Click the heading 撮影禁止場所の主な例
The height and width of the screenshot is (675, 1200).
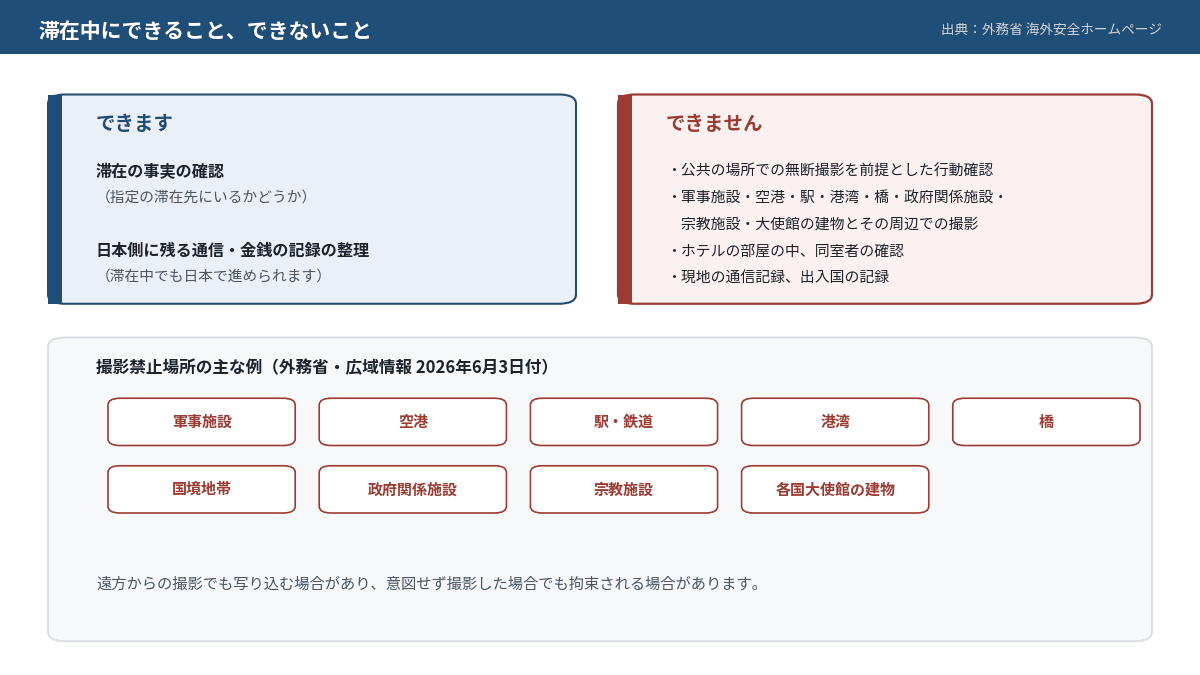[323, 367]
